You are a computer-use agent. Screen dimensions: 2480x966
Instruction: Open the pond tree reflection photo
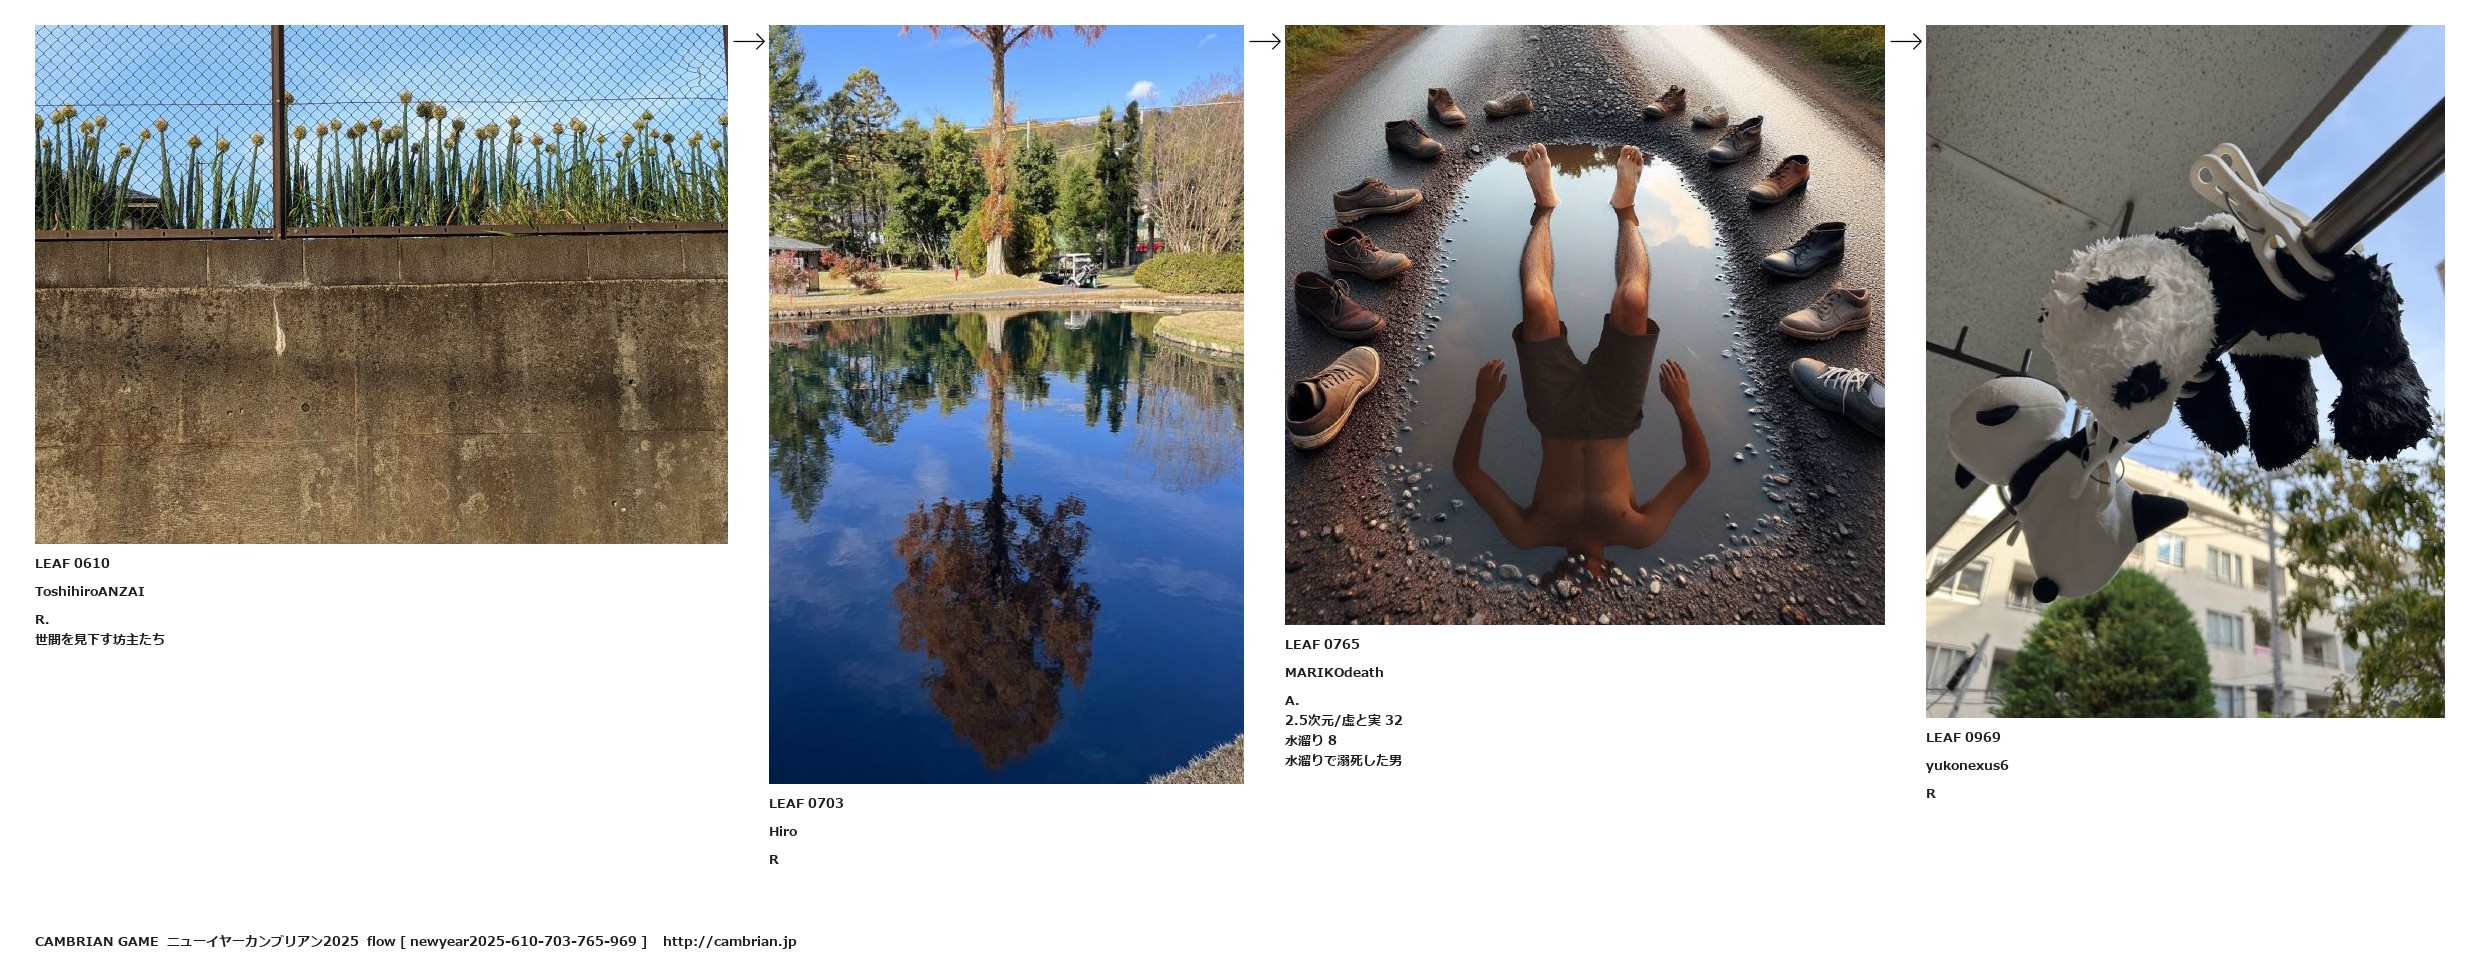pos(1006,404)
